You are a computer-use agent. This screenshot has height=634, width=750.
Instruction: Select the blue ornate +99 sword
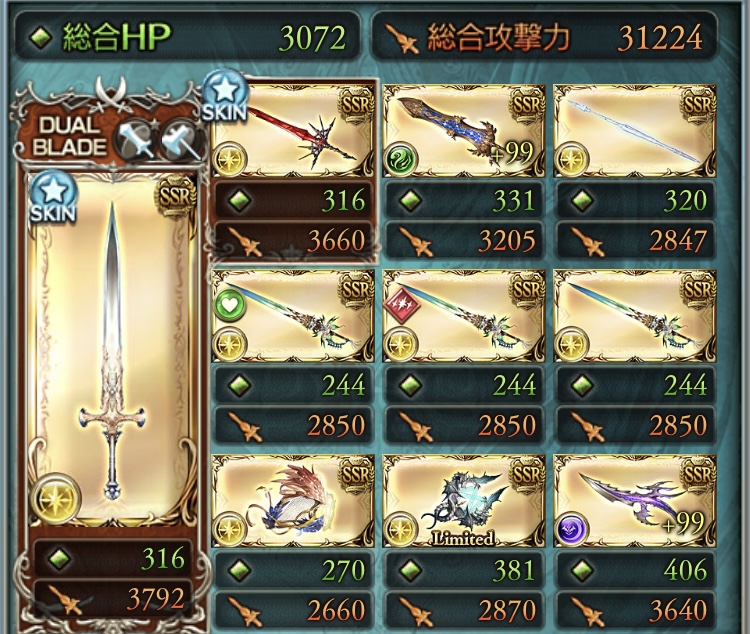[x=464, y=130]
